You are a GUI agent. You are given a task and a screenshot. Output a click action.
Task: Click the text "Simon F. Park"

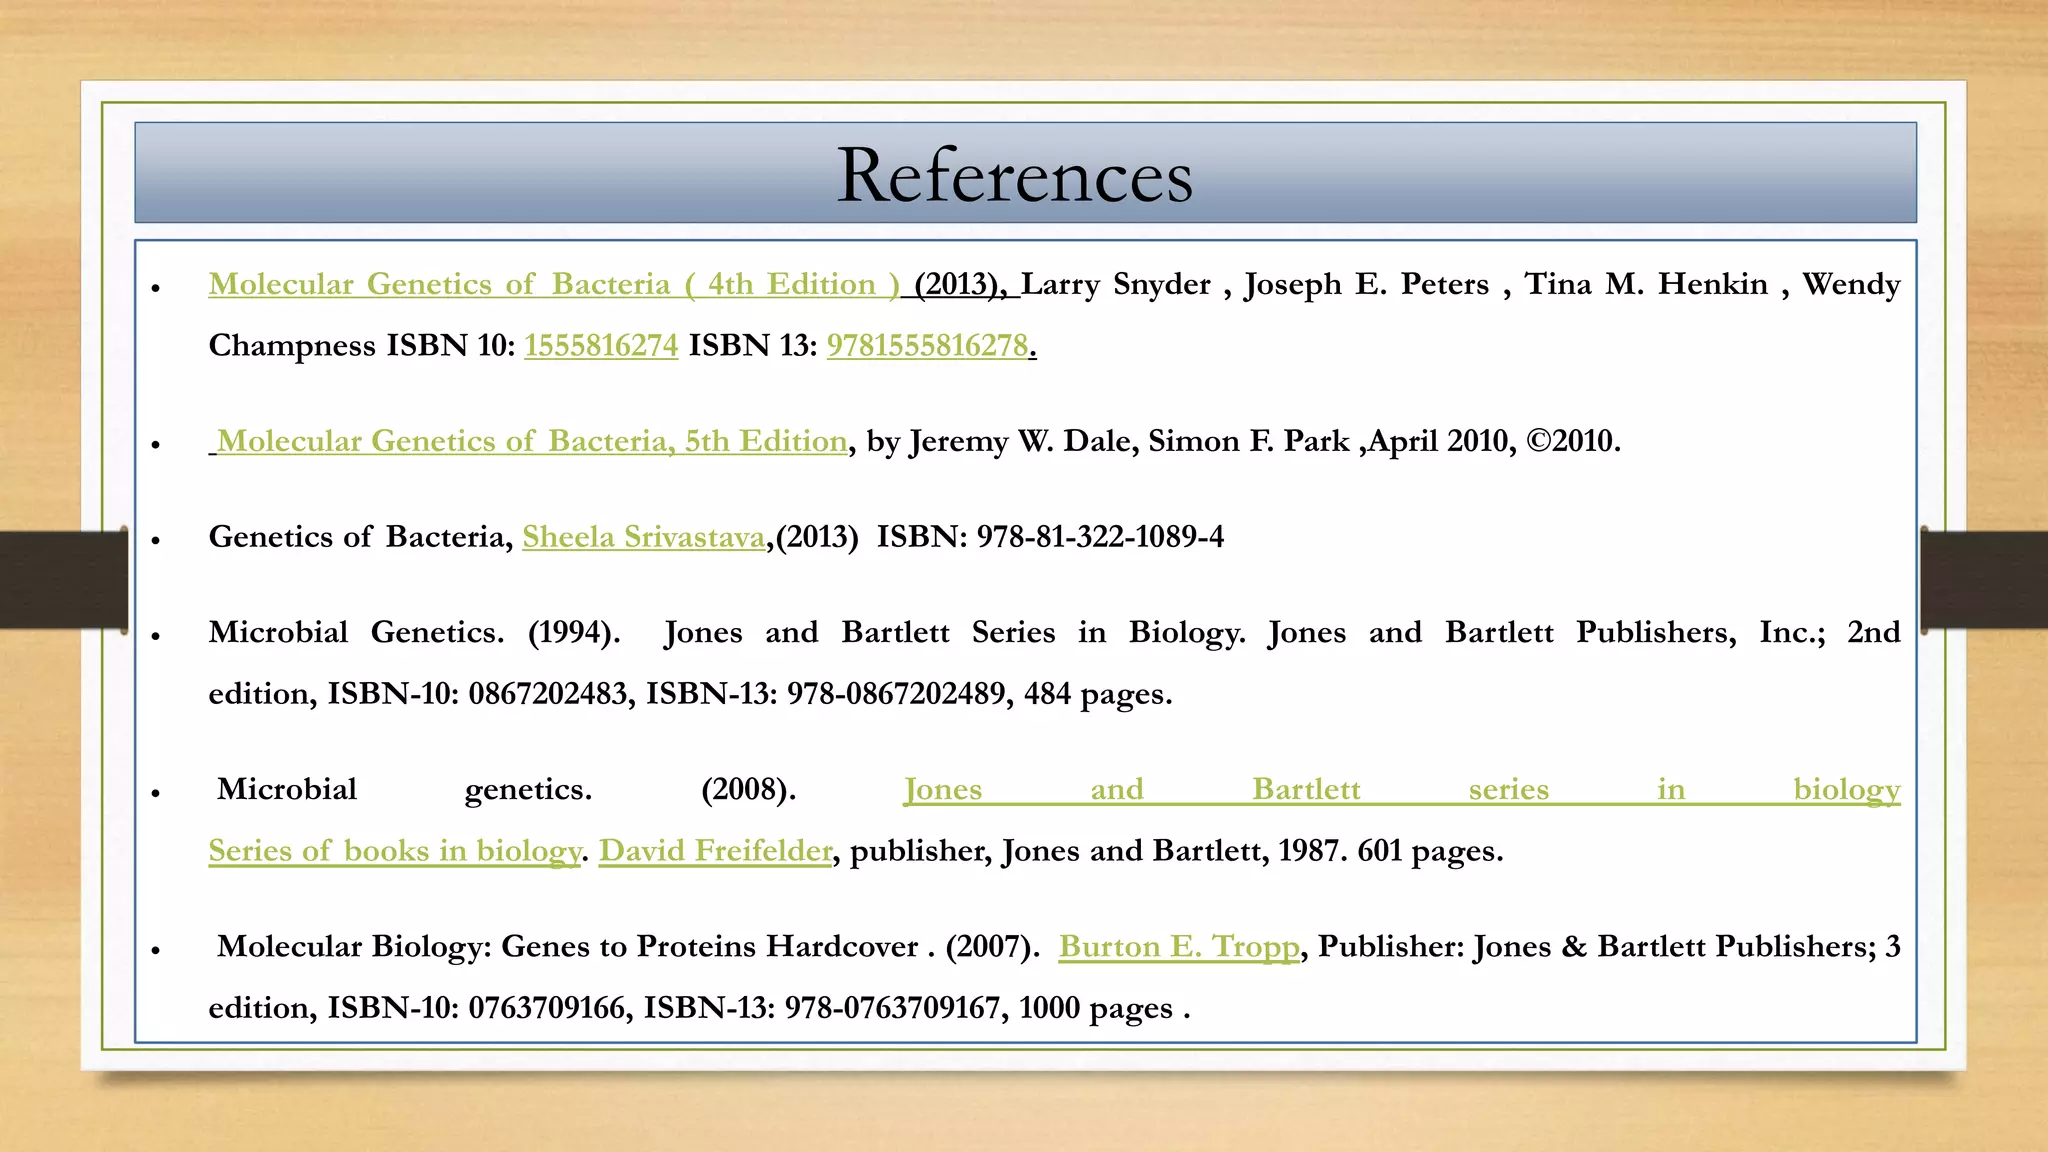tap(1249, 441)
